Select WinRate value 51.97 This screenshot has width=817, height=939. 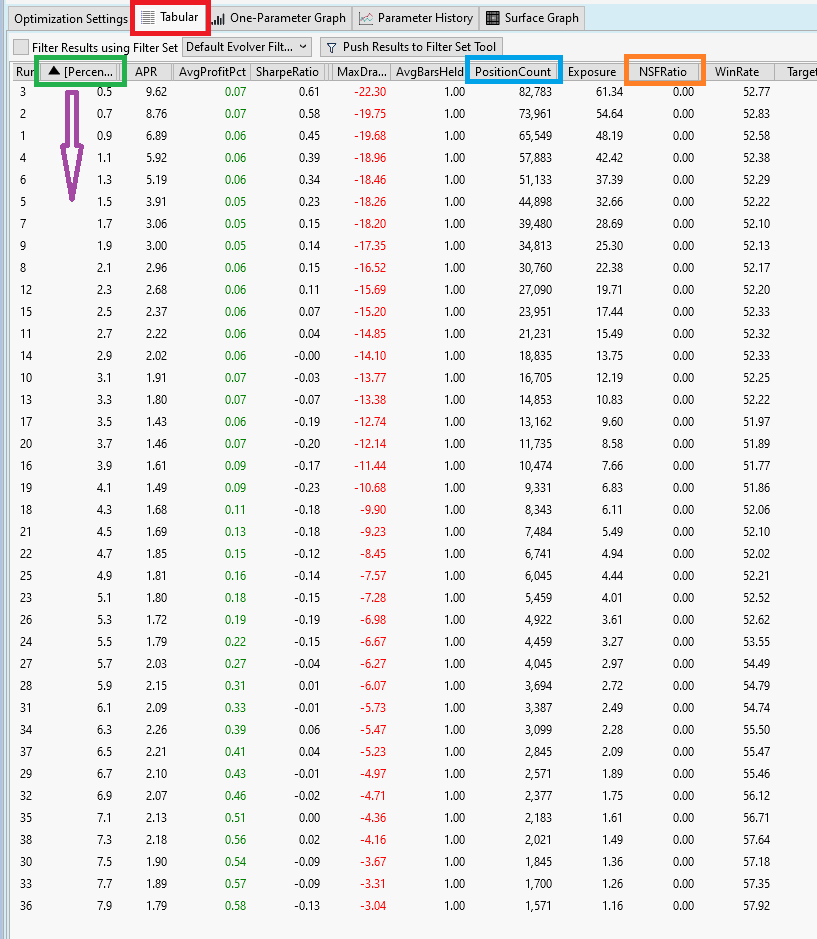pyautogui.click(x=757, y=422)
